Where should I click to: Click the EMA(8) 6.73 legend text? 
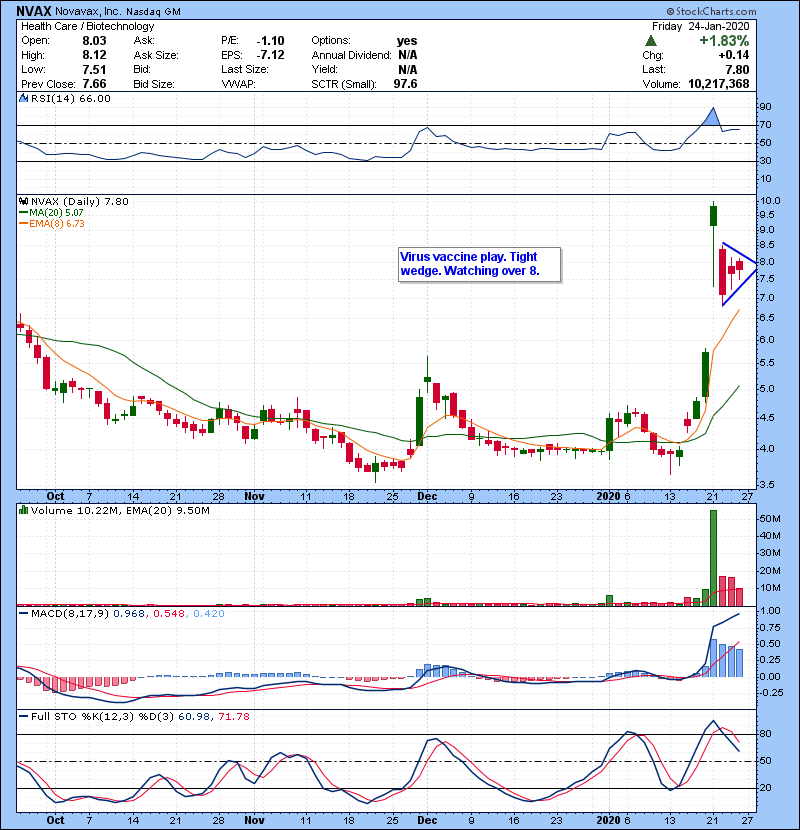click(x=57, y=224)
